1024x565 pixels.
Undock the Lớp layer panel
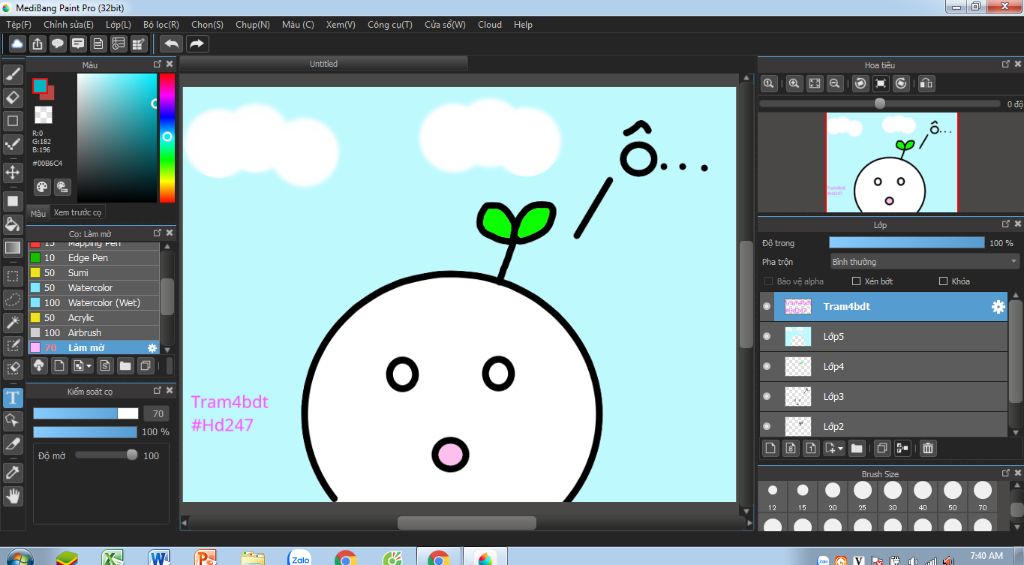tap(1005, 224)
